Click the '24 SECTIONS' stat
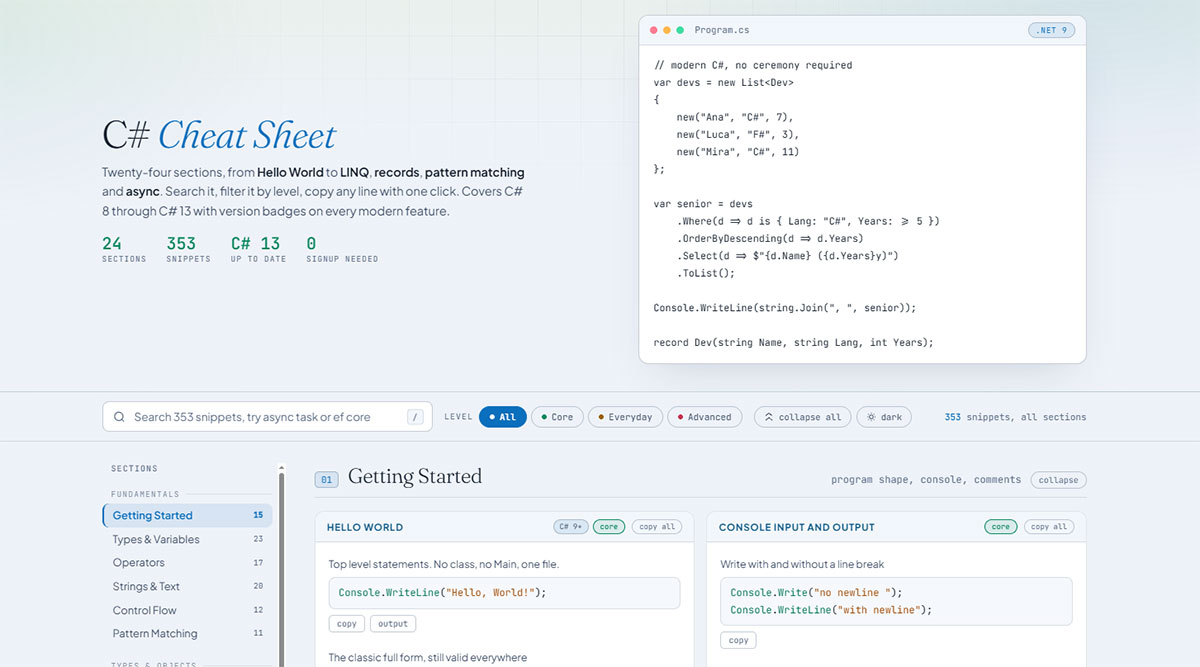The height and width of the screenshot is (667, 1200). tap(124, 249)
